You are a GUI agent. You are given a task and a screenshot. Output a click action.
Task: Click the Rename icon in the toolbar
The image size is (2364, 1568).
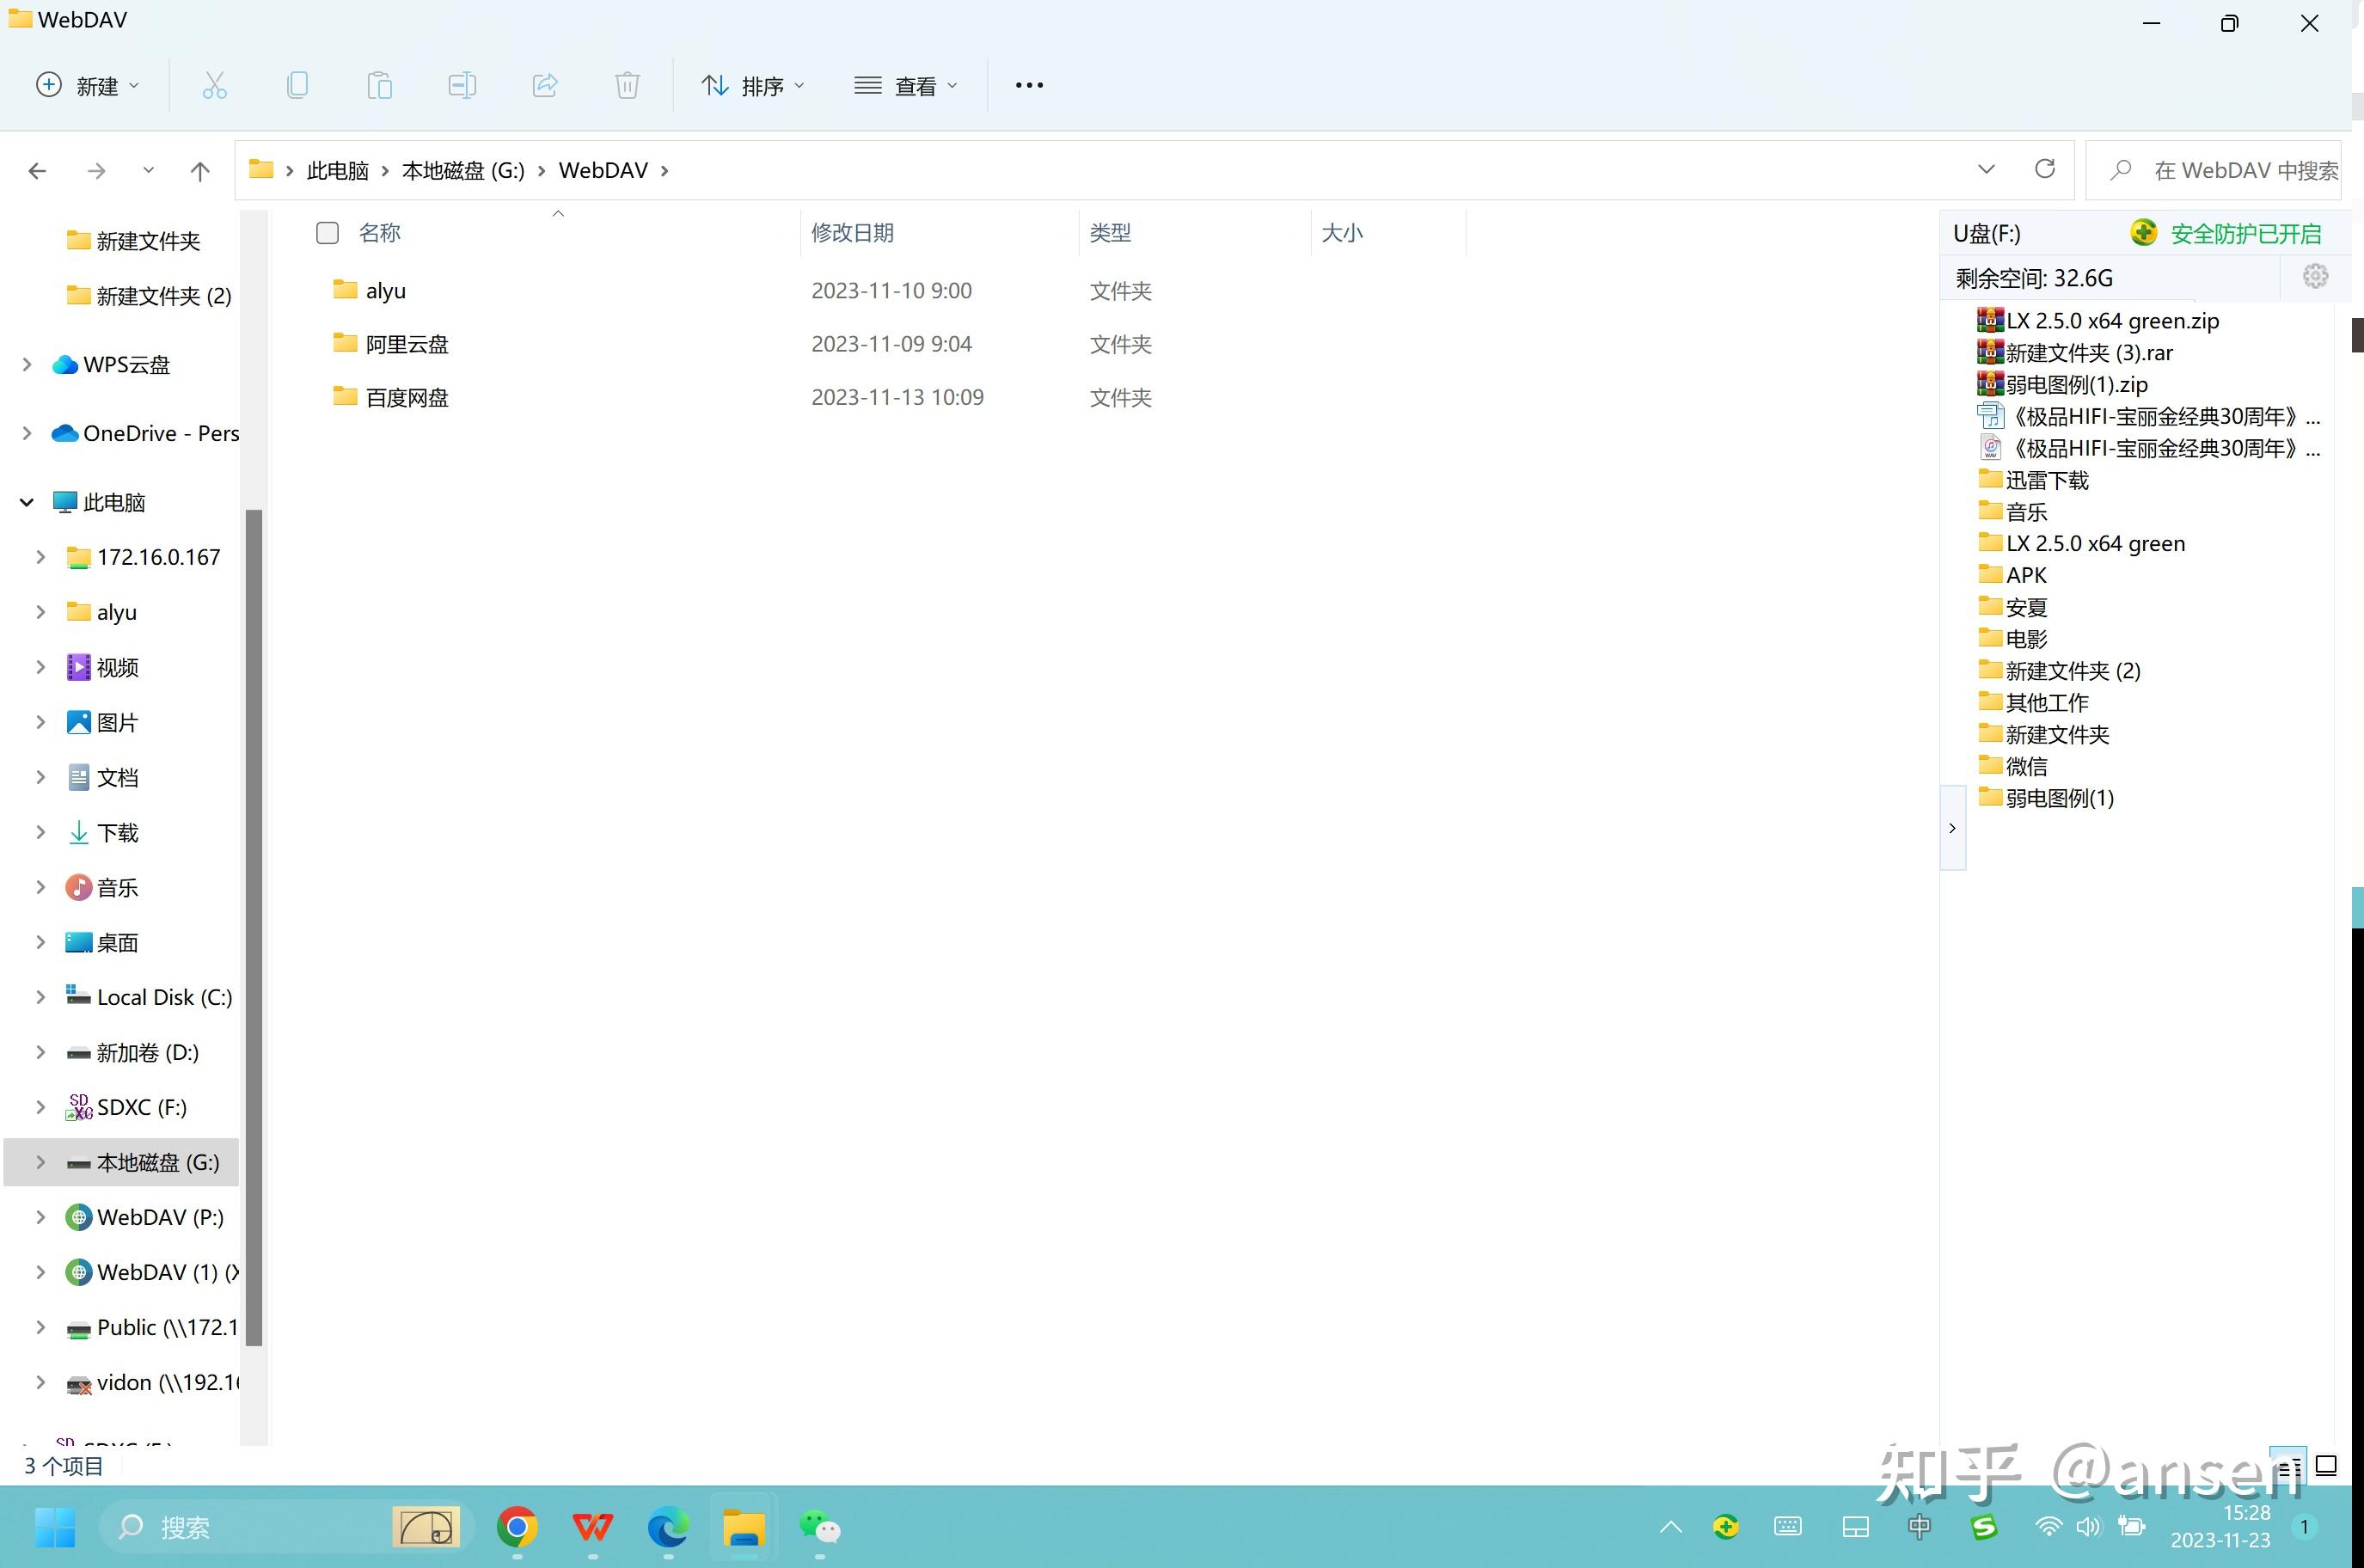[462, 85]
